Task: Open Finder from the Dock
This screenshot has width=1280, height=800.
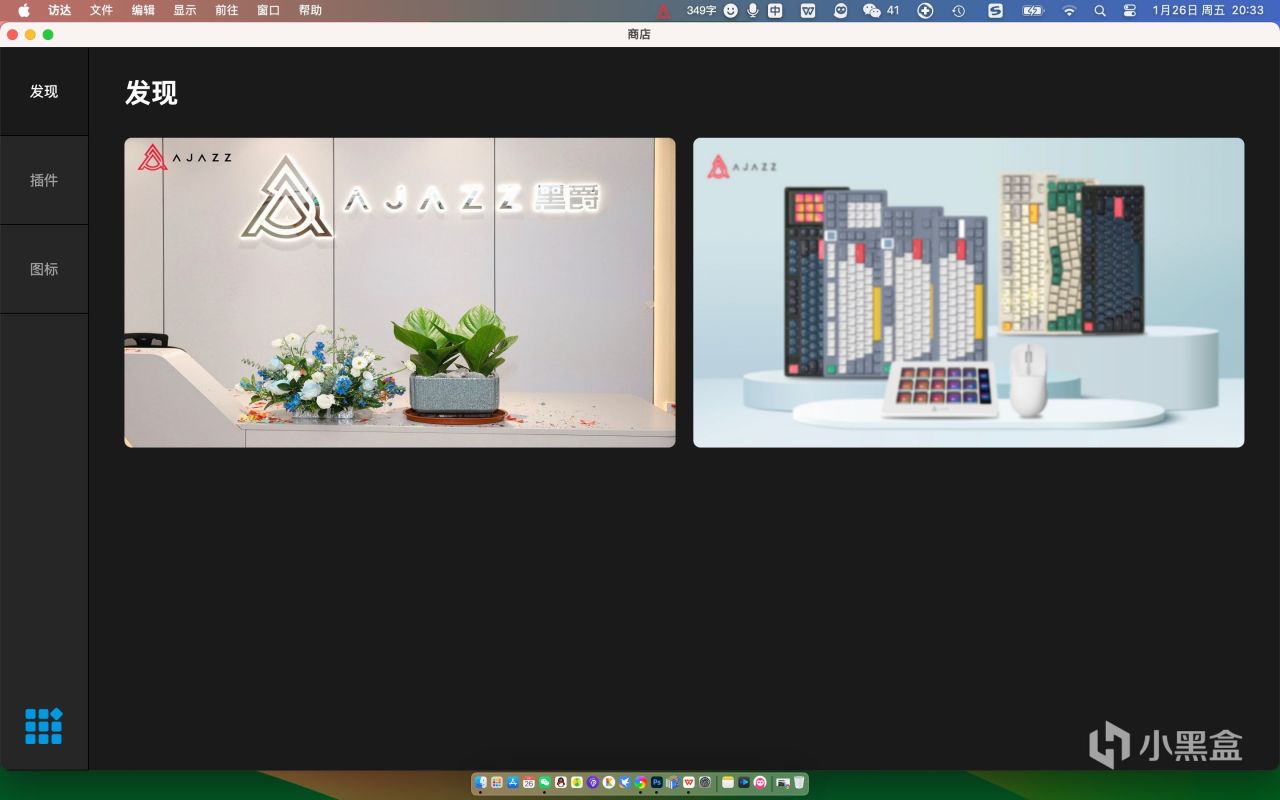Action: pyautogui.click(x=481, y=782)
